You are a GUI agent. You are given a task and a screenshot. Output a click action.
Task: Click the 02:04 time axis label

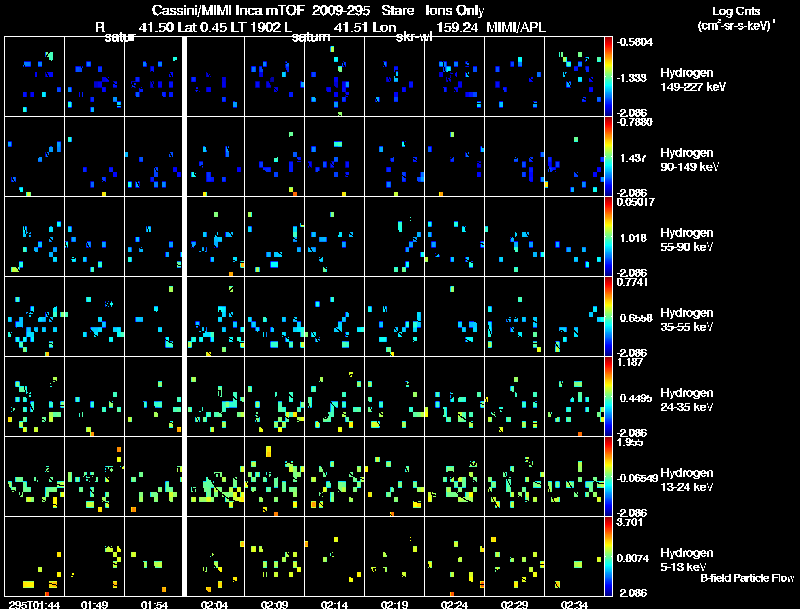point(214,605)
